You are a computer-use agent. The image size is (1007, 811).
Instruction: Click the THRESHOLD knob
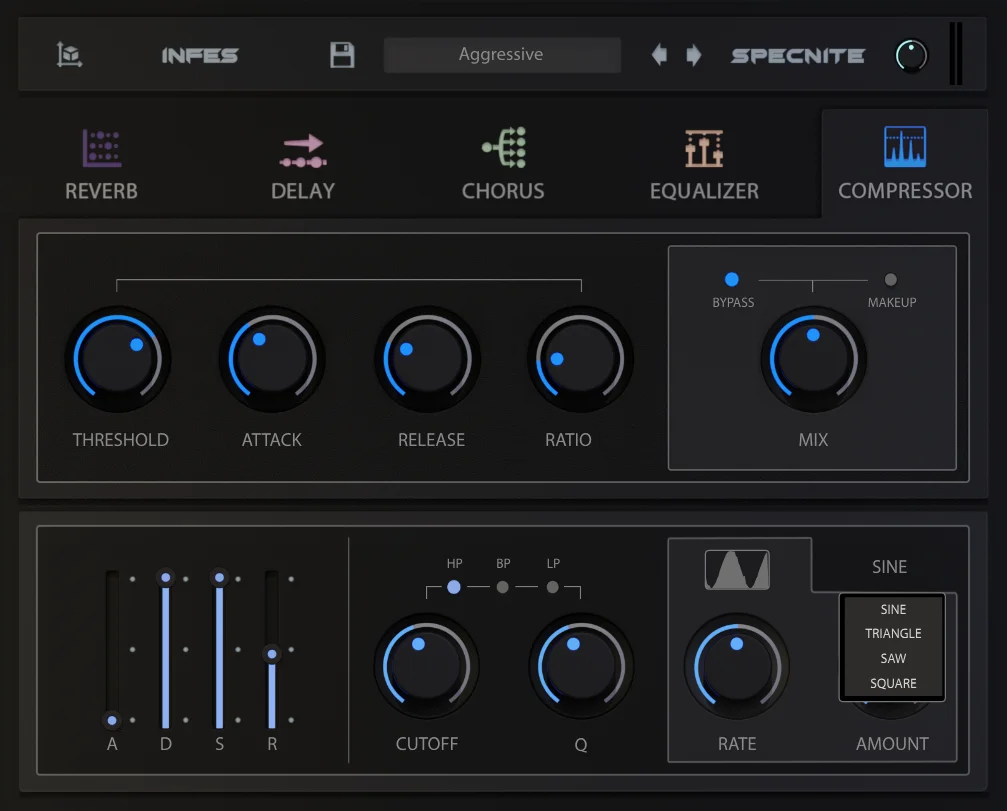[118, 359]
